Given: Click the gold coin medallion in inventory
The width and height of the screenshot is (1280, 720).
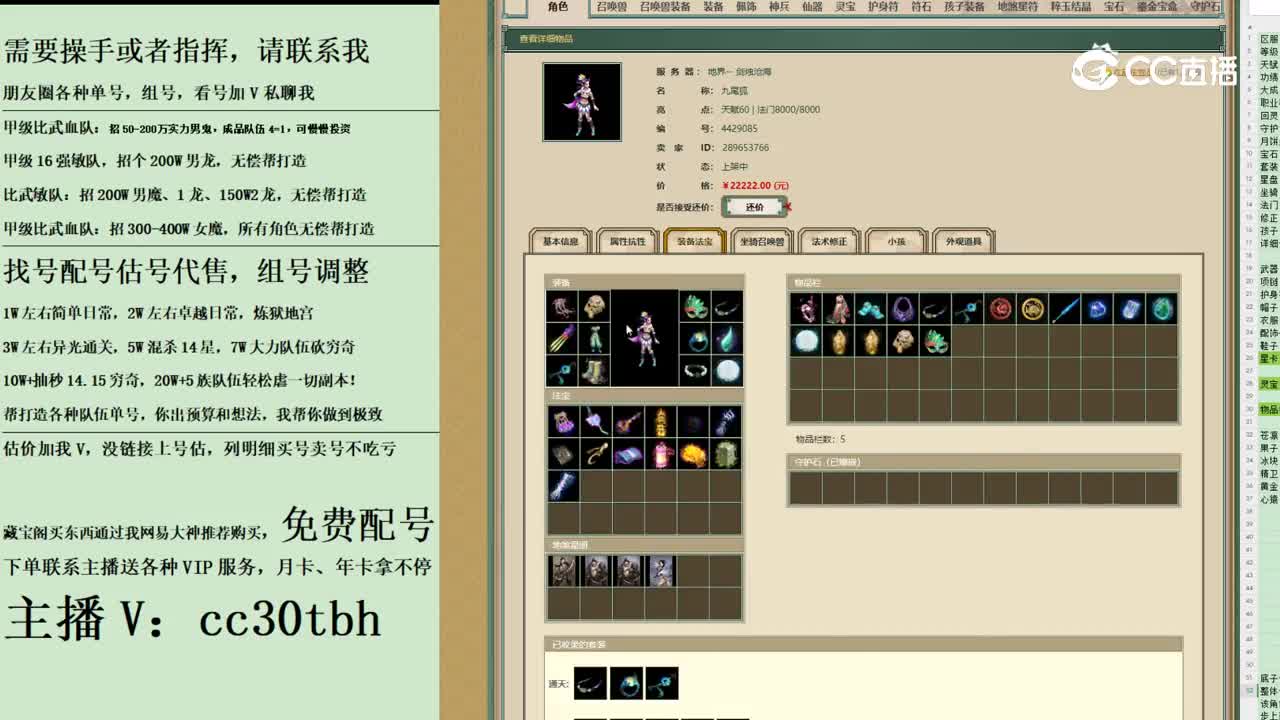Looking at the screenshot, I should [1032, 309].
